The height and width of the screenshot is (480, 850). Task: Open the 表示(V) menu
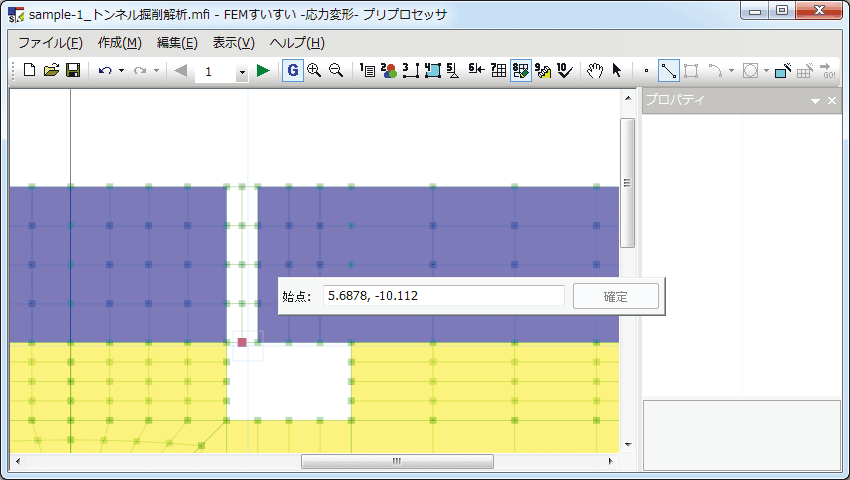pyautogui.click(x=234, y=43)
